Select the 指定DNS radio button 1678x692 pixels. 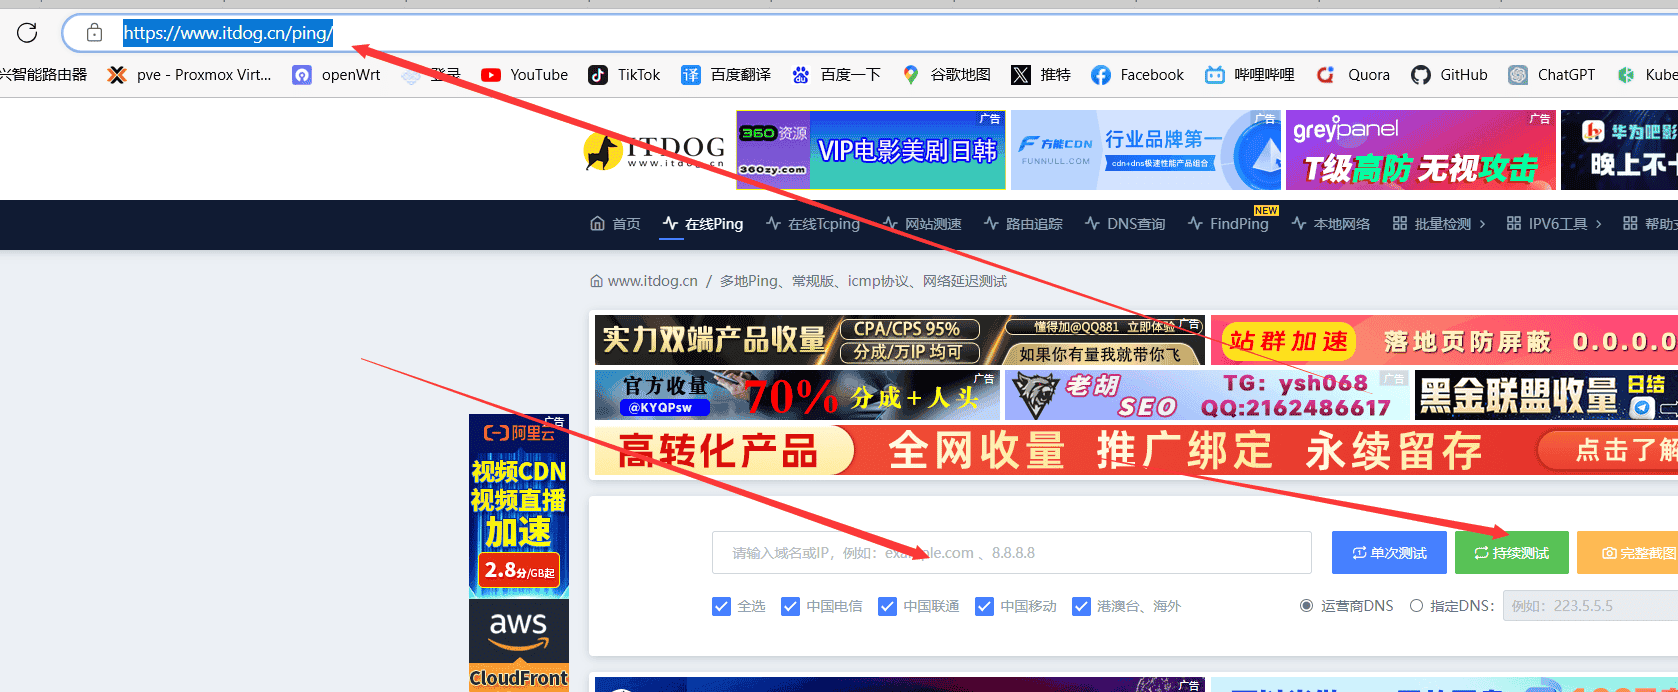click(1416, 606)
